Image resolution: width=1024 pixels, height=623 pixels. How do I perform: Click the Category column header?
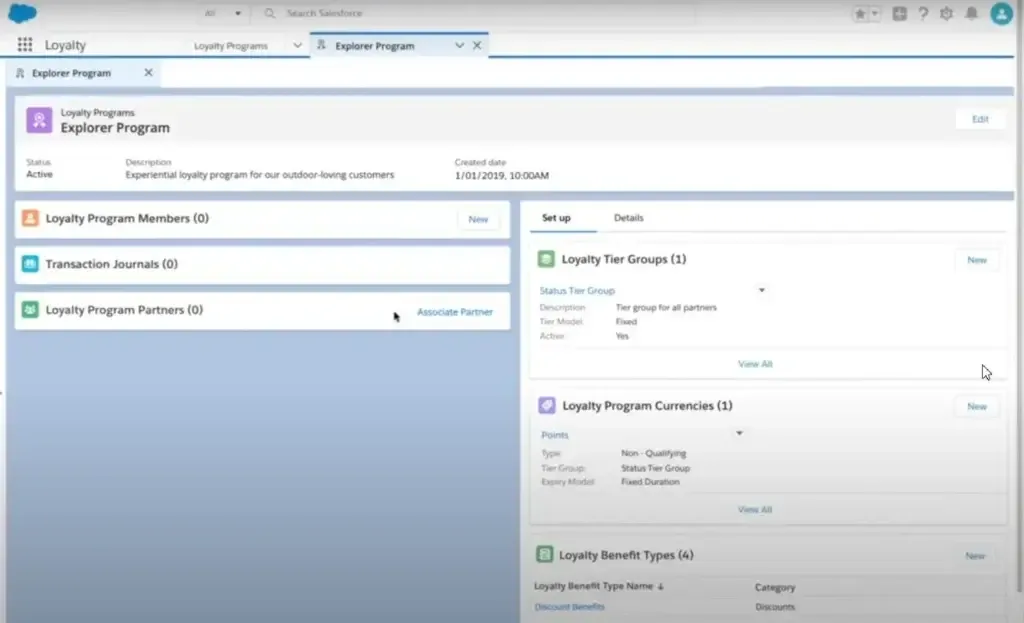tap(775, 587)
